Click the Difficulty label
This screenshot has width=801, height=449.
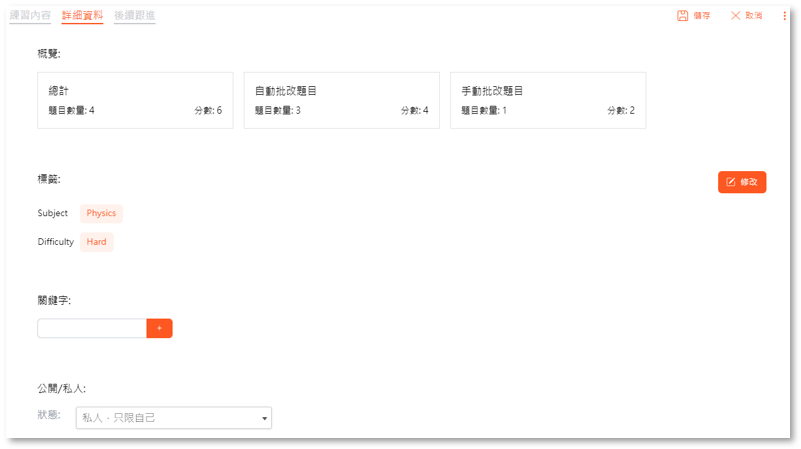pos(56,242)
